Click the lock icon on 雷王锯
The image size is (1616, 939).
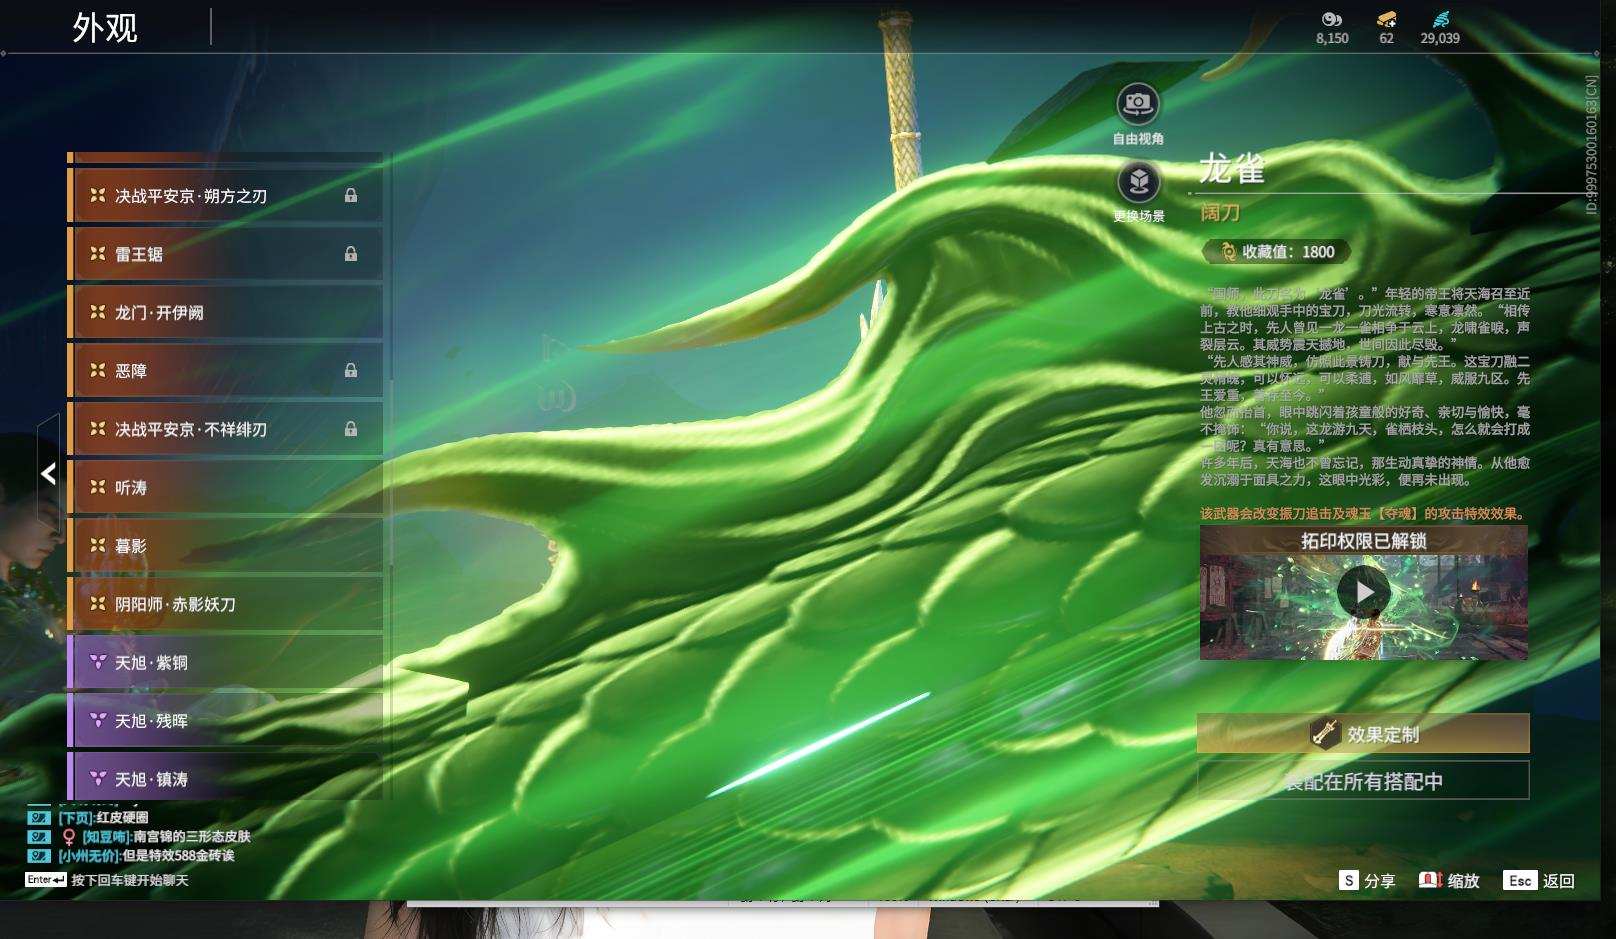coord(351,253)
